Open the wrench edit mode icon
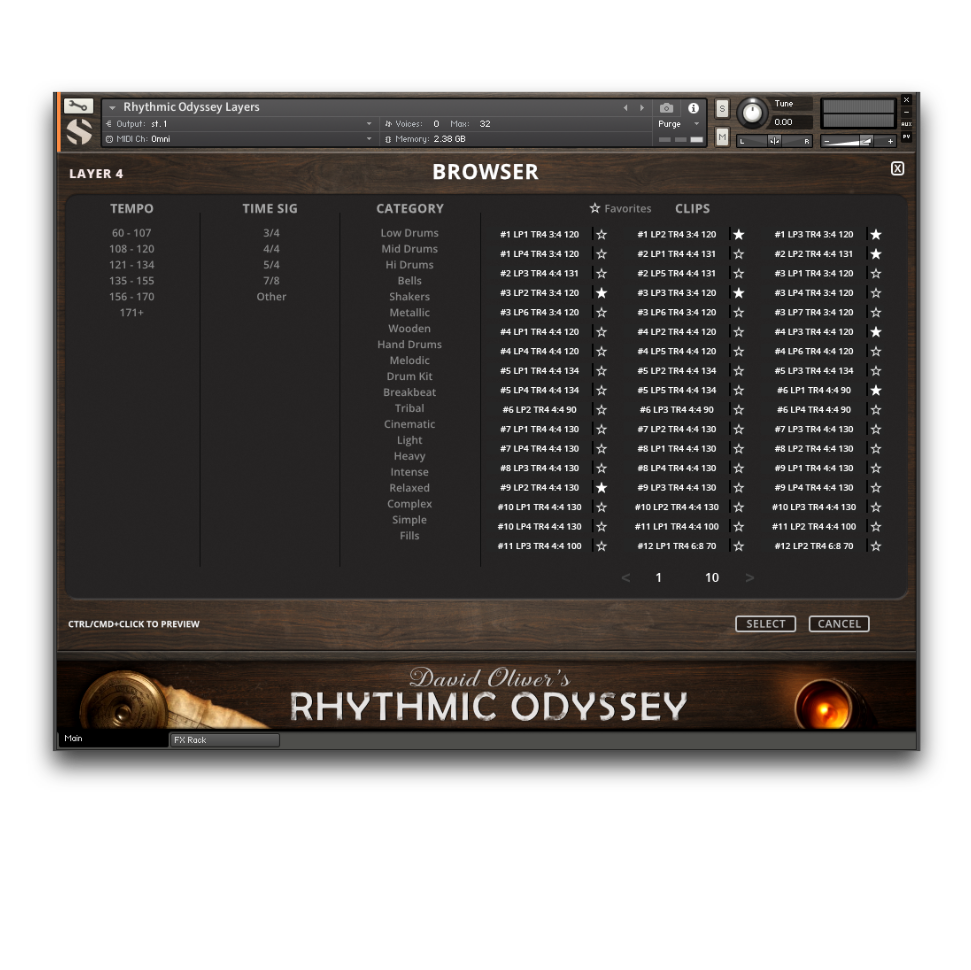 point(78,106)
